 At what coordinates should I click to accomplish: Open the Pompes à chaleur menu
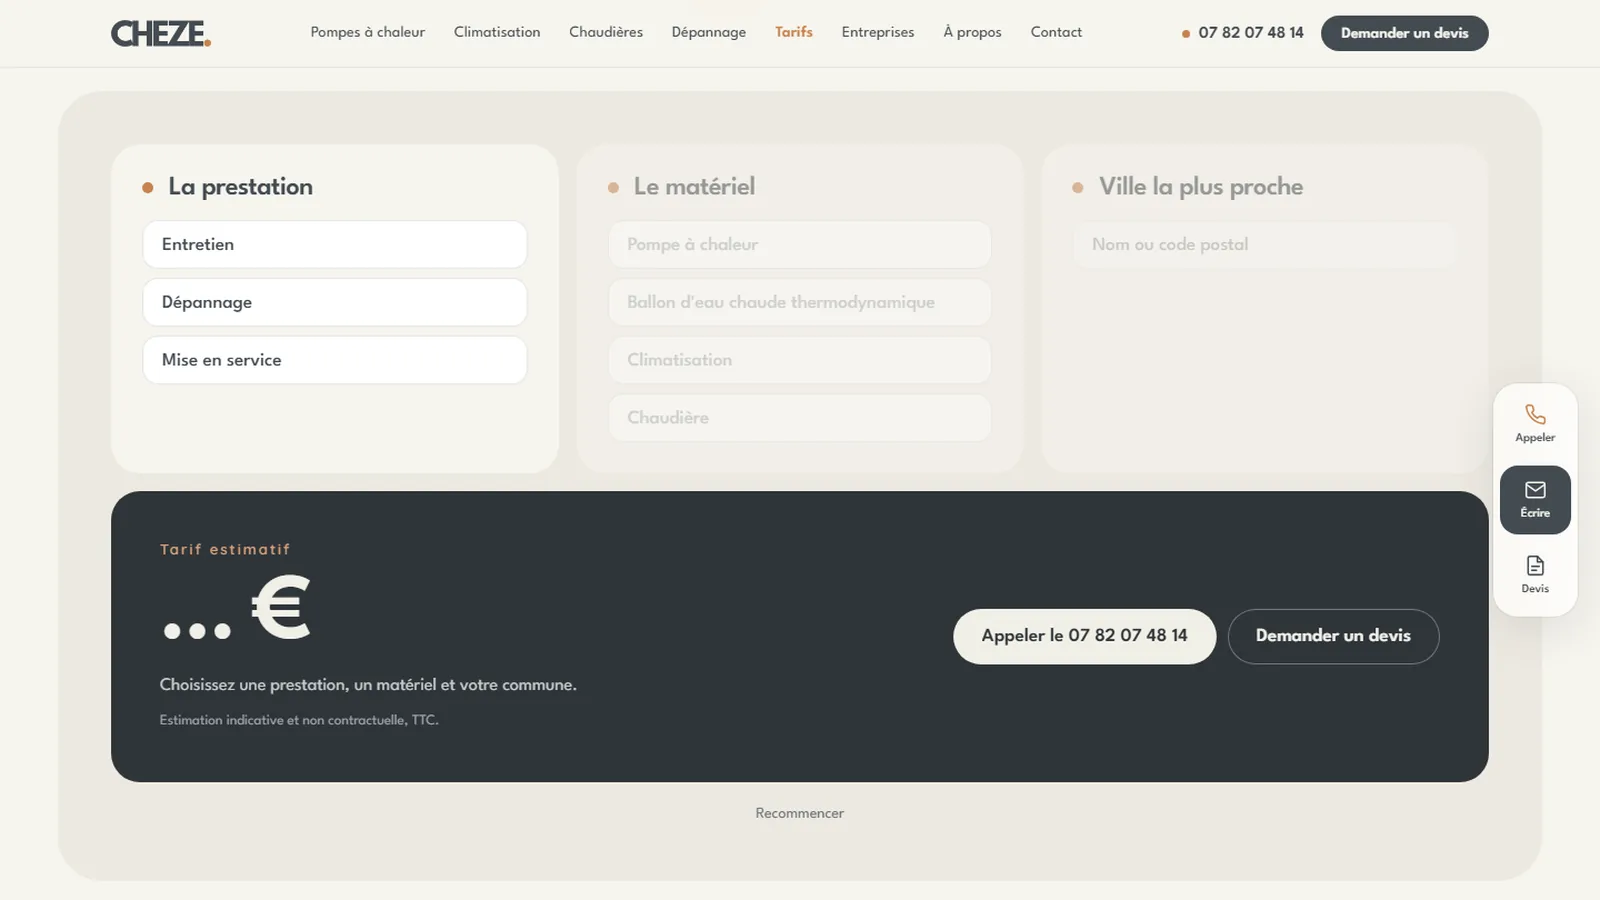click(367, 32)
